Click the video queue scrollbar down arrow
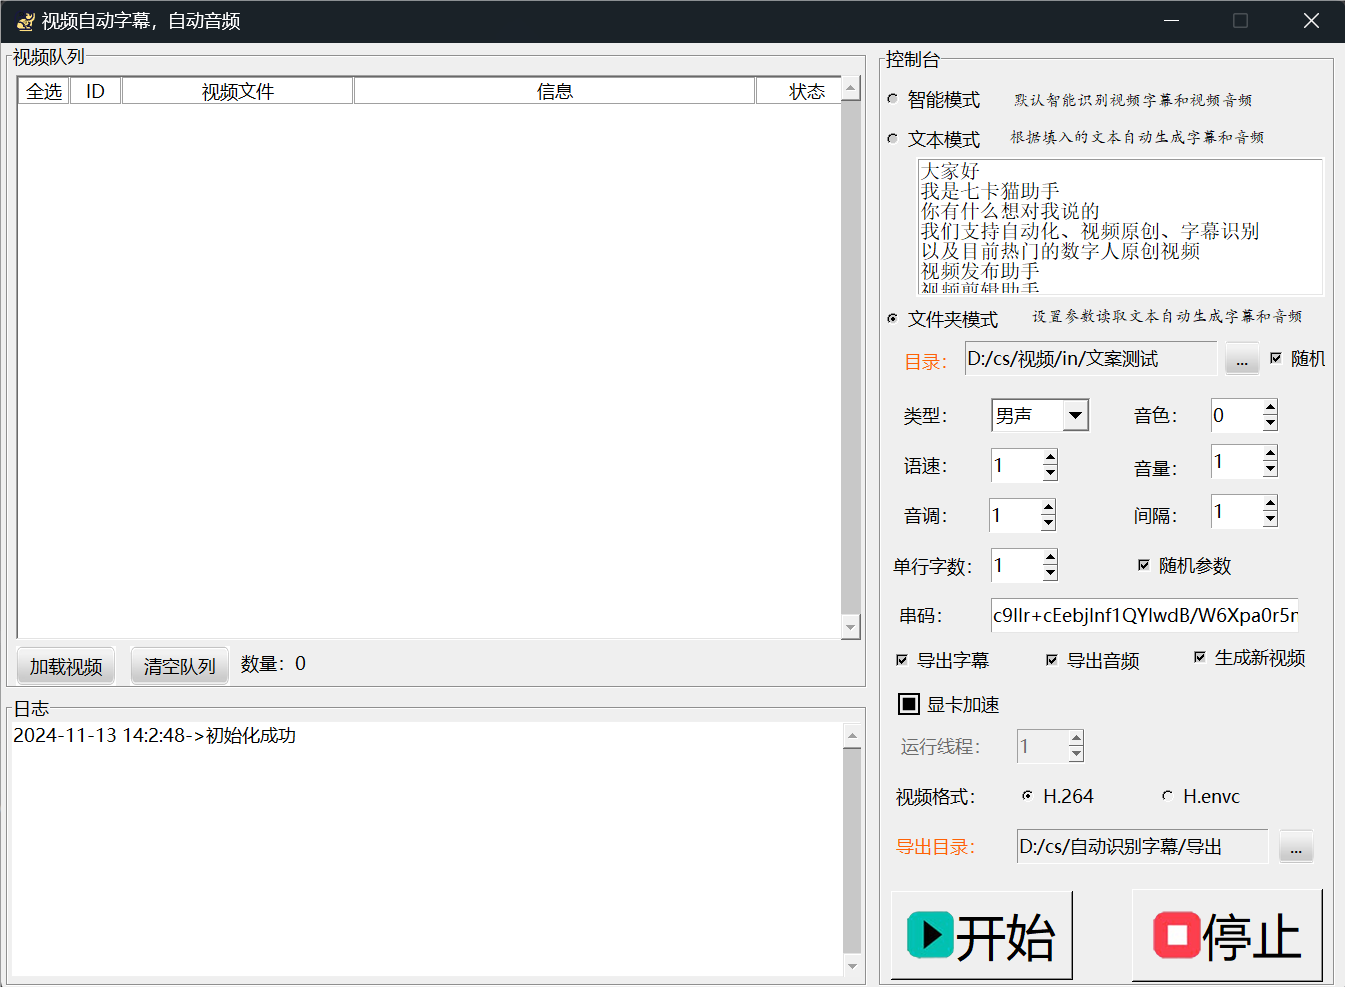The image size is (1345, 987). (x=851, y=627)
